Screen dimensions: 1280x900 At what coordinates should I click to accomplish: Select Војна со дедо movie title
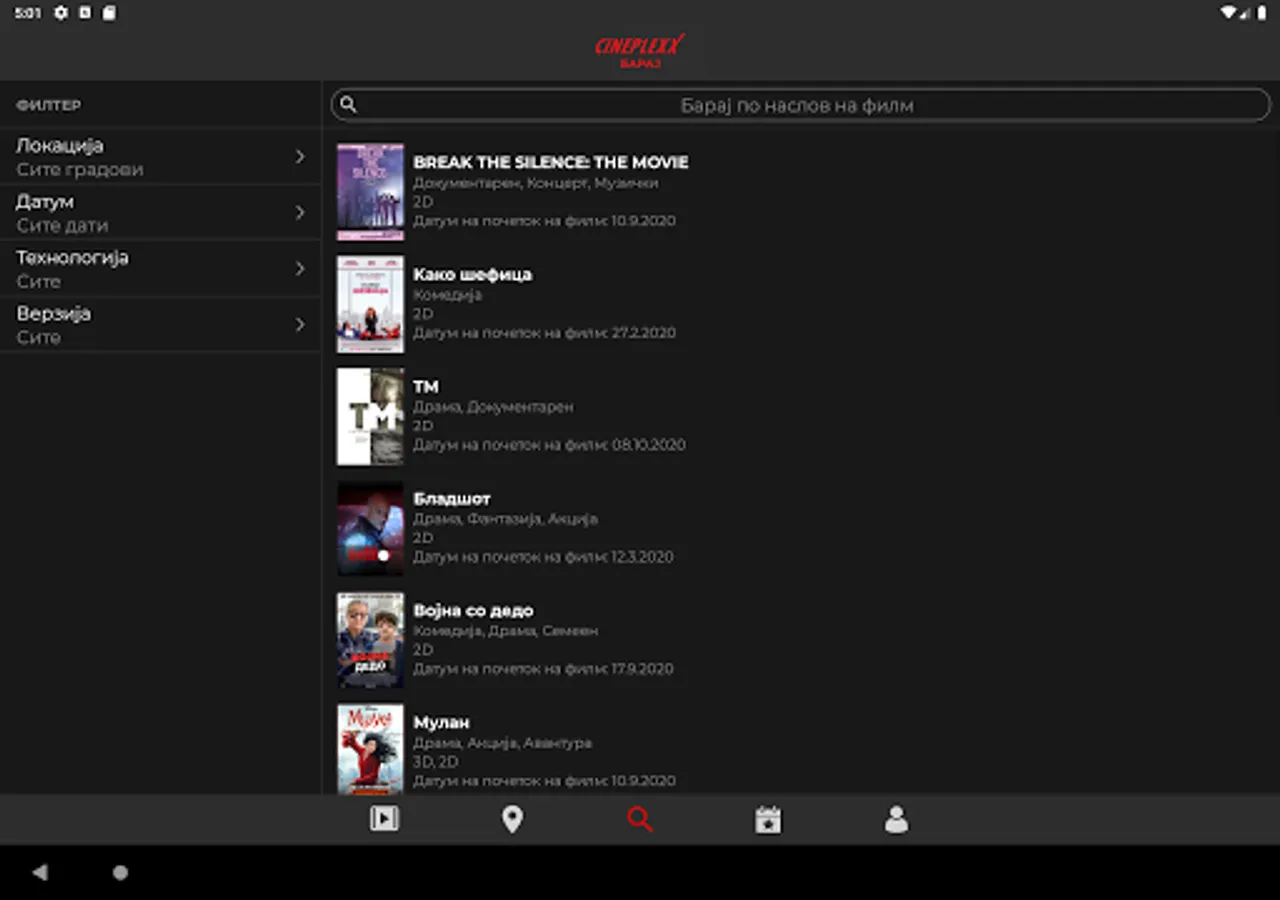coord(473,610)
